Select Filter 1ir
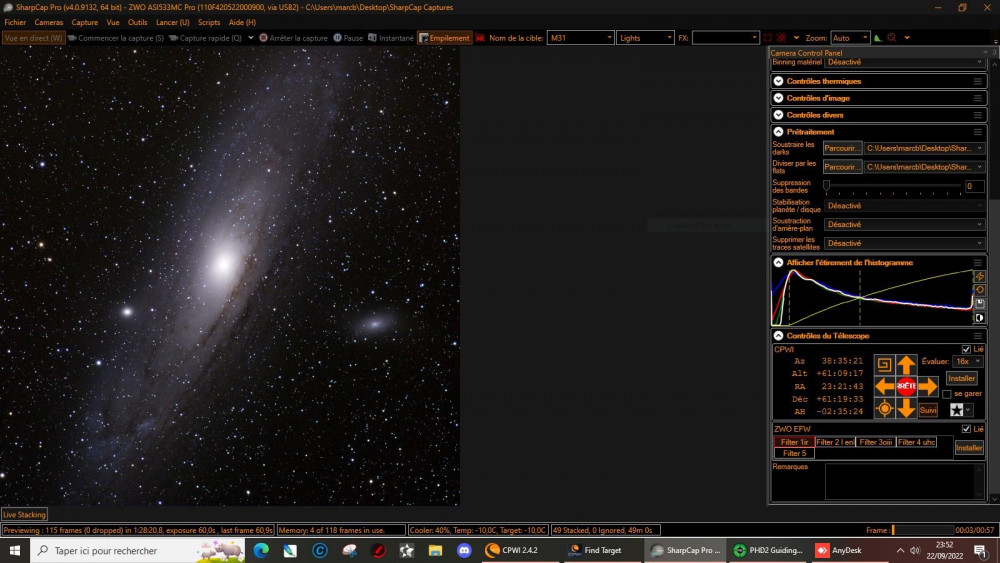 point(794,442)
